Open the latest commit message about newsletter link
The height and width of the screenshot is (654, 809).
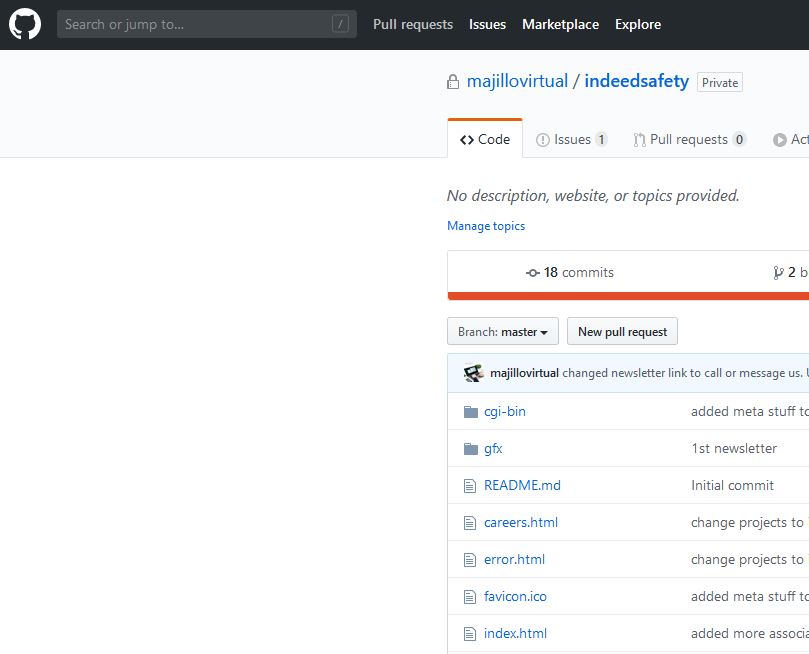(685, 373)
